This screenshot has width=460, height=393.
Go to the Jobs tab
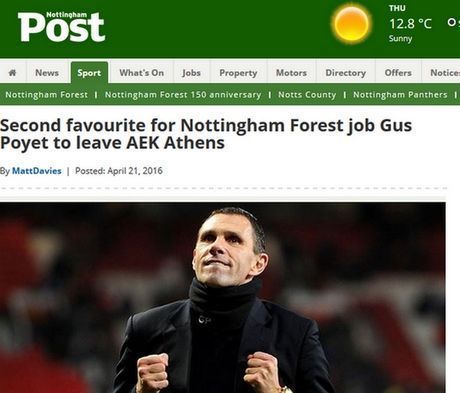coord(191,72)
